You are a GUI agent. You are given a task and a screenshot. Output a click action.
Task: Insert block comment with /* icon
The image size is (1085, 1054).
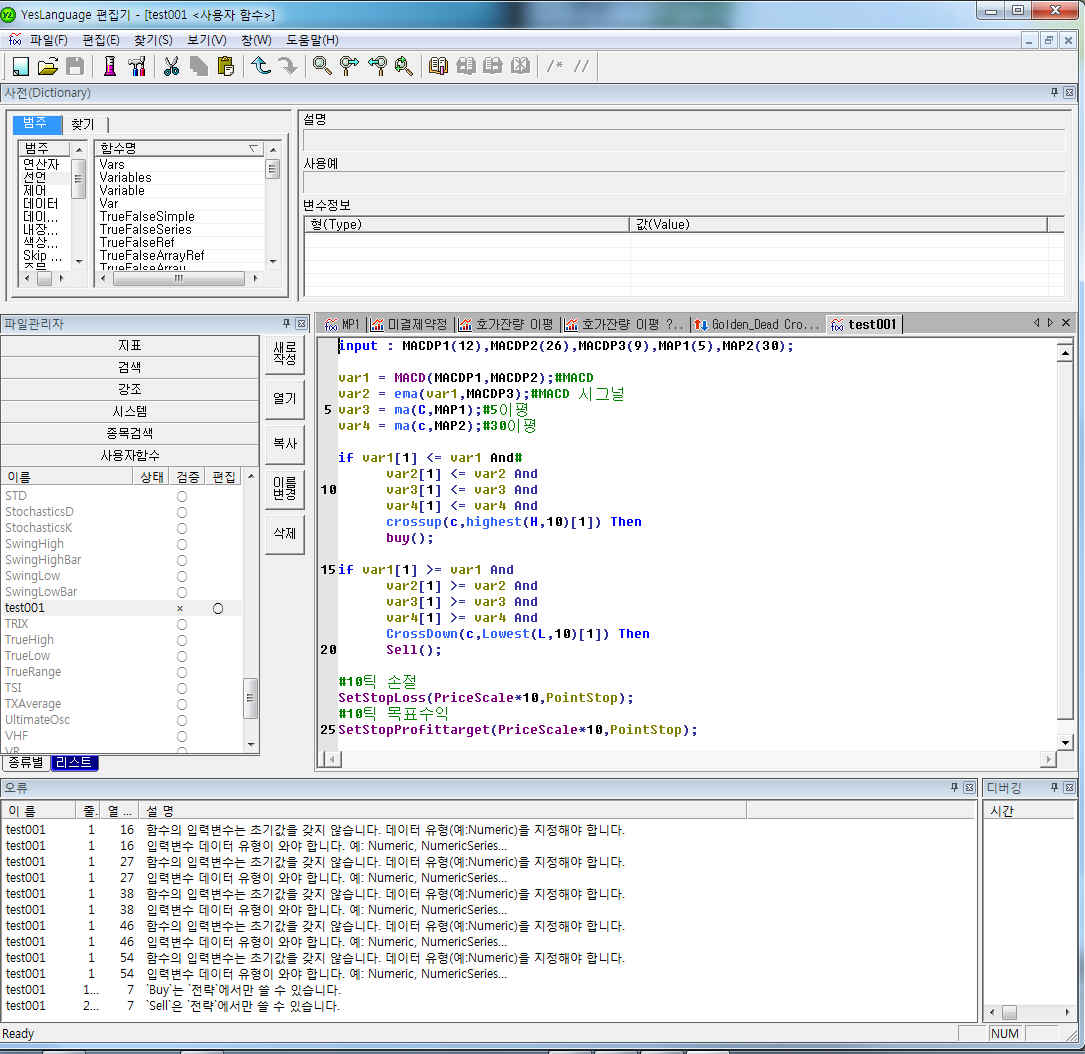pos(555,66)
